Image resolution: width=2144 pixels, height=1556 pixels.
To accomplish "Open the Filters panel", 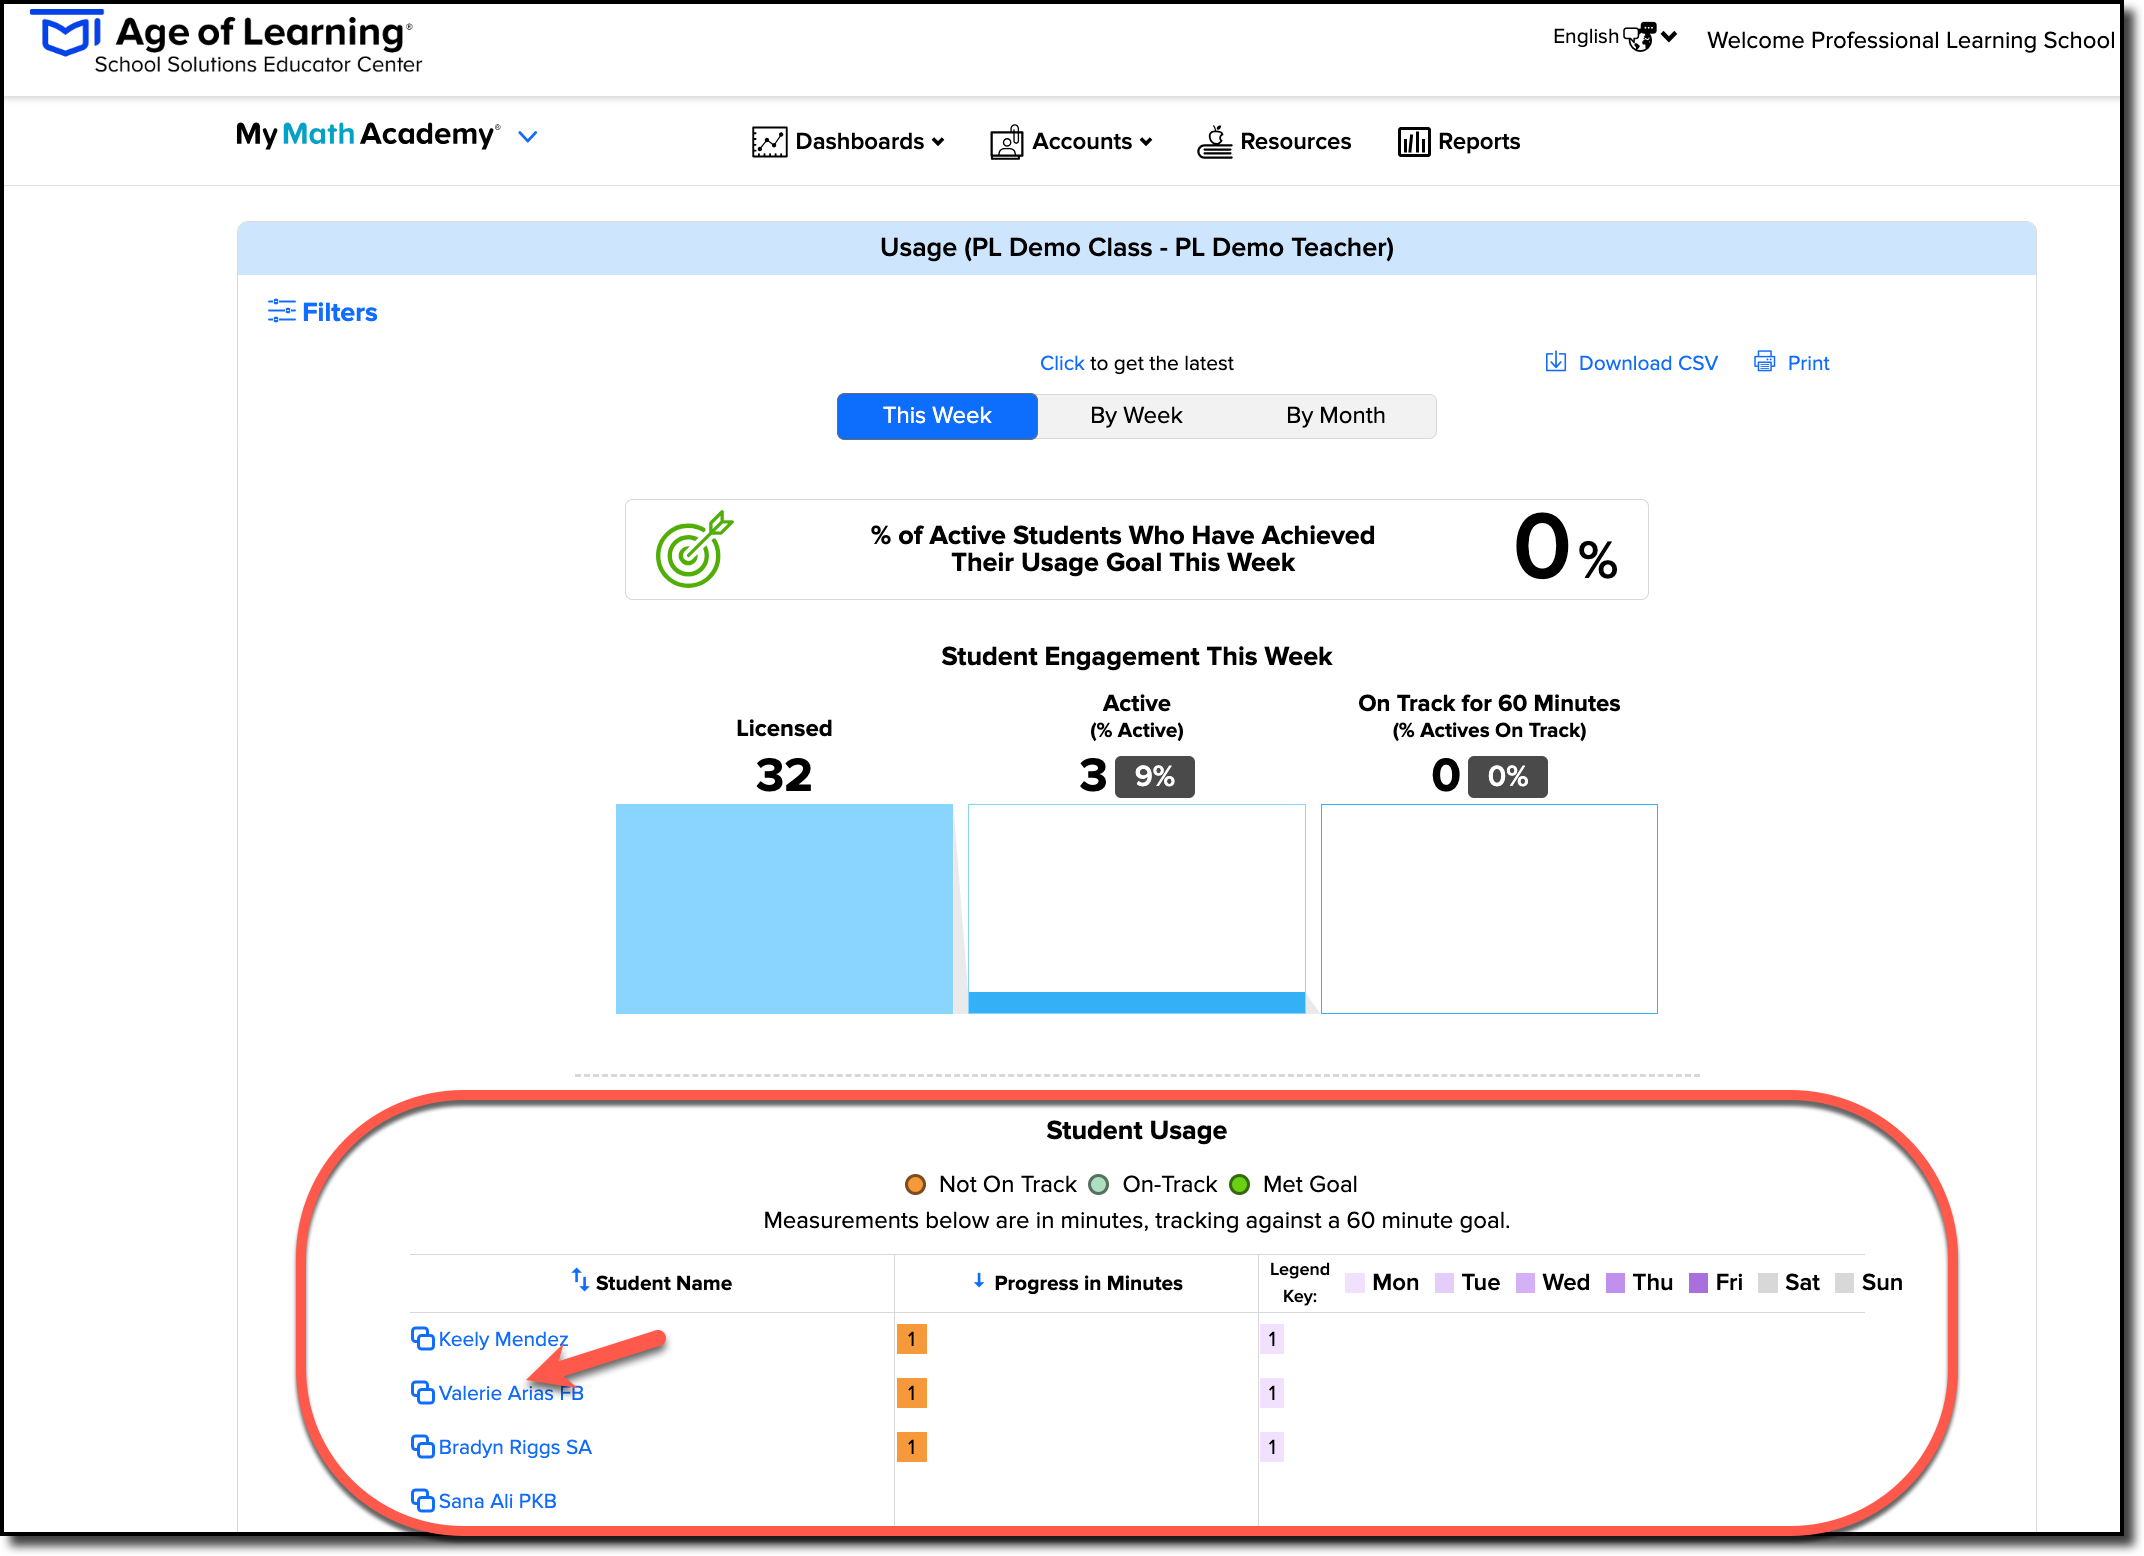I will pos(322,312).
